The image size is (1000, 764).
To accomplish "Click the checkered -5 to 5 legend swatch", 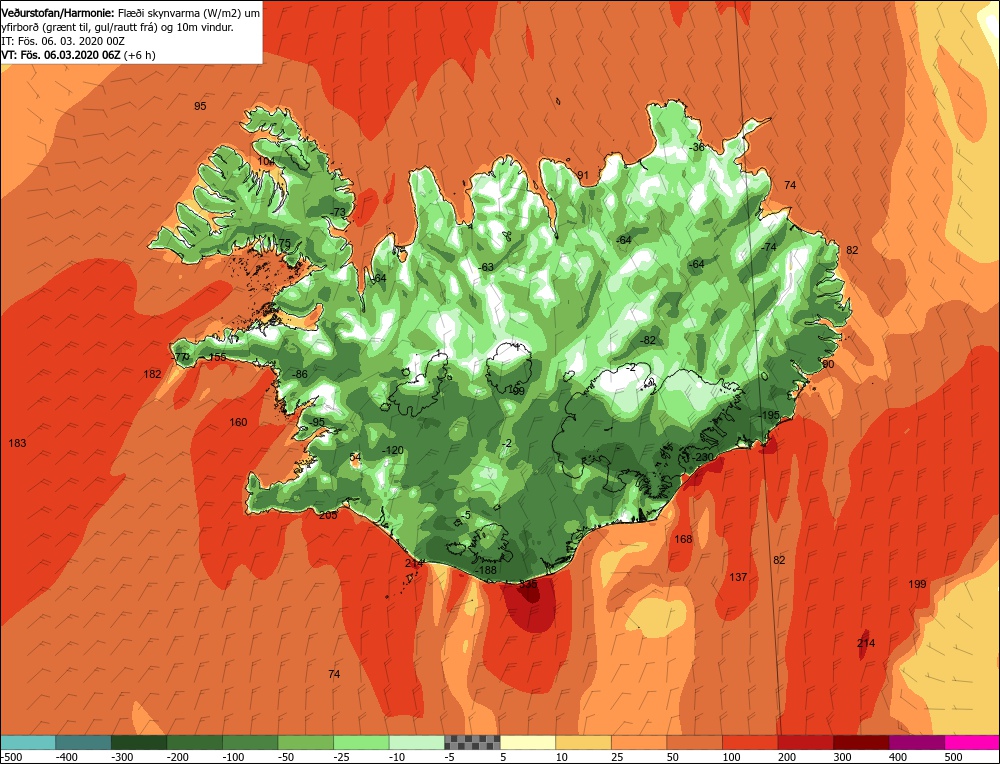I will (472, 742).
